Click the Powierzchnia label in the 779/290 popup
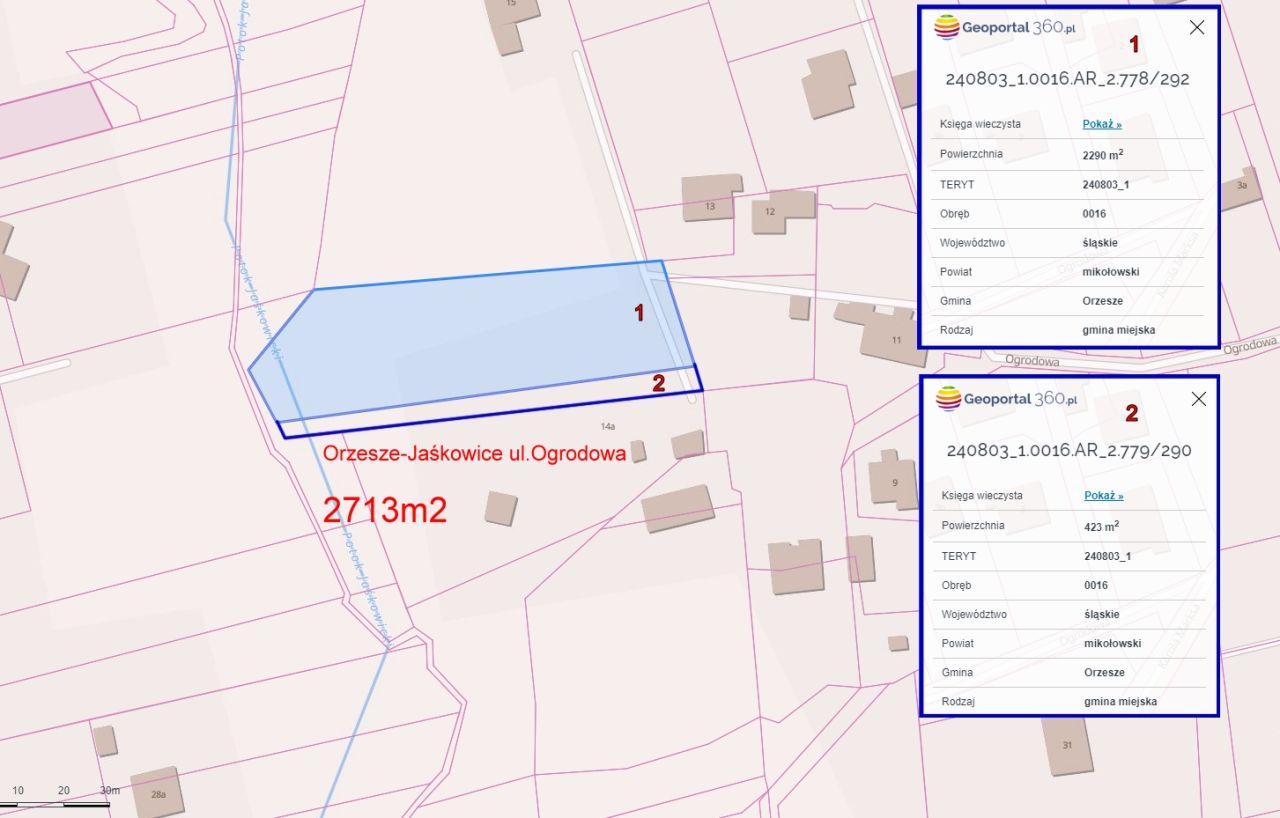Viewport: 1280px width, 818px height. (973, 525)
